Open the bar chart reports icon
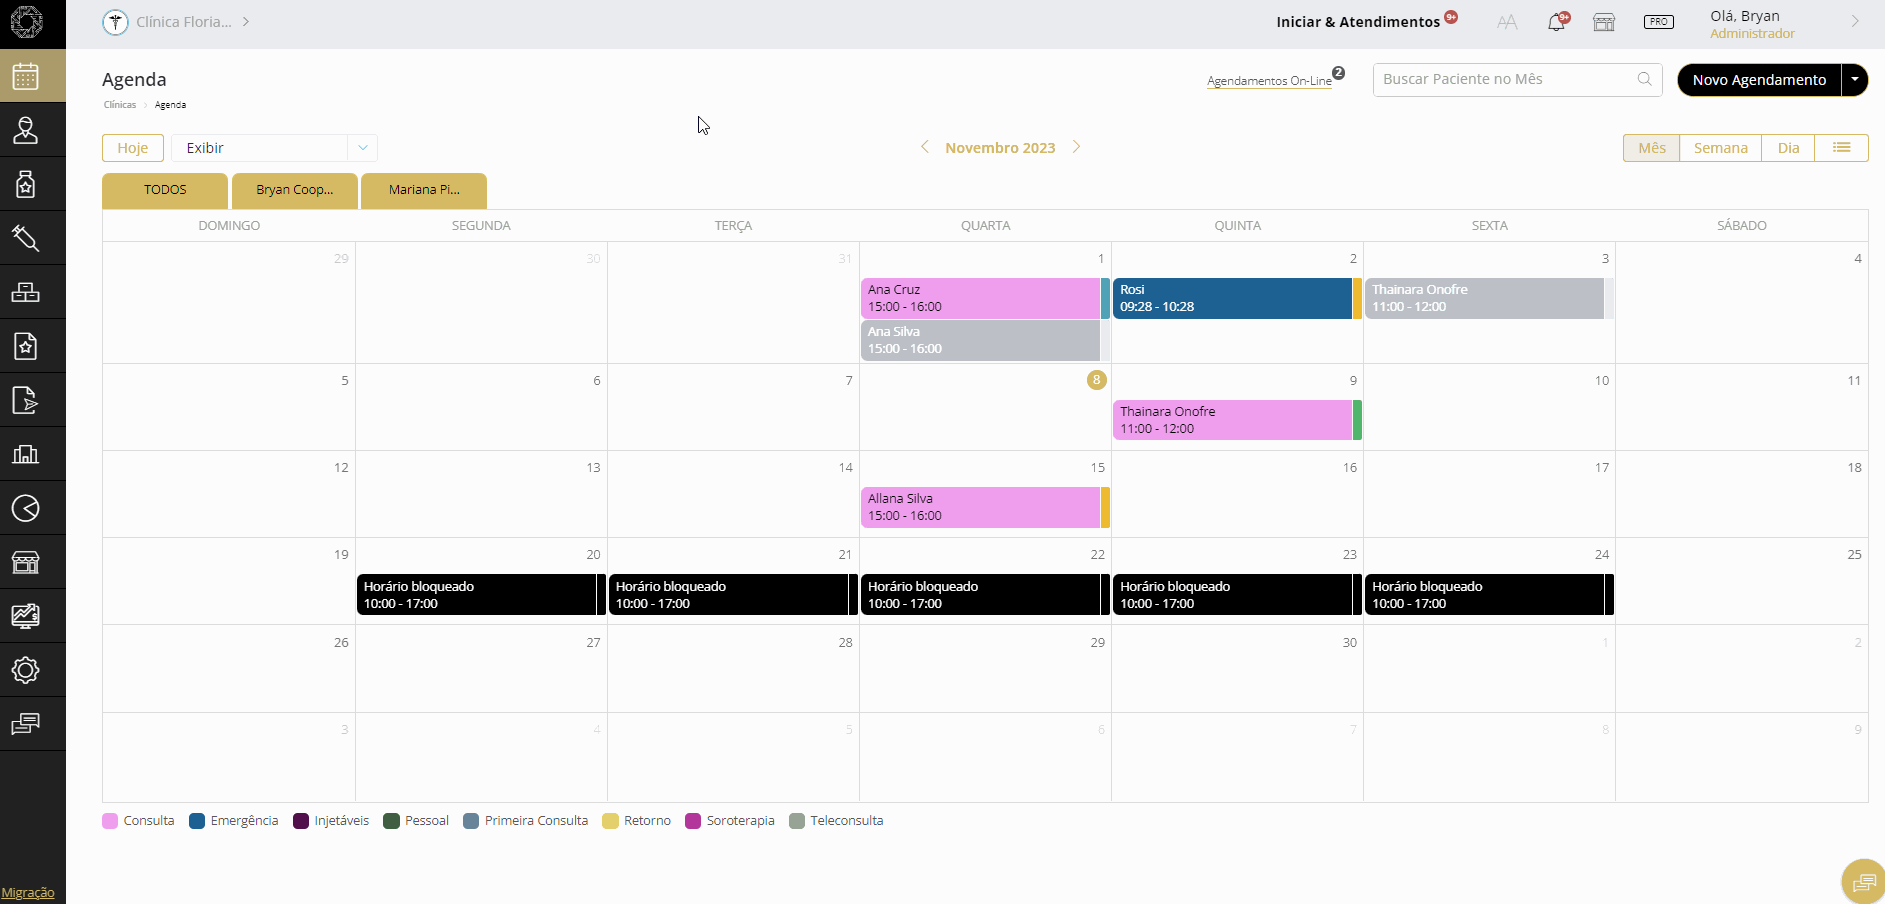Screen dimensions: 1885x904 pyautogui.click(x=26, y=454)
